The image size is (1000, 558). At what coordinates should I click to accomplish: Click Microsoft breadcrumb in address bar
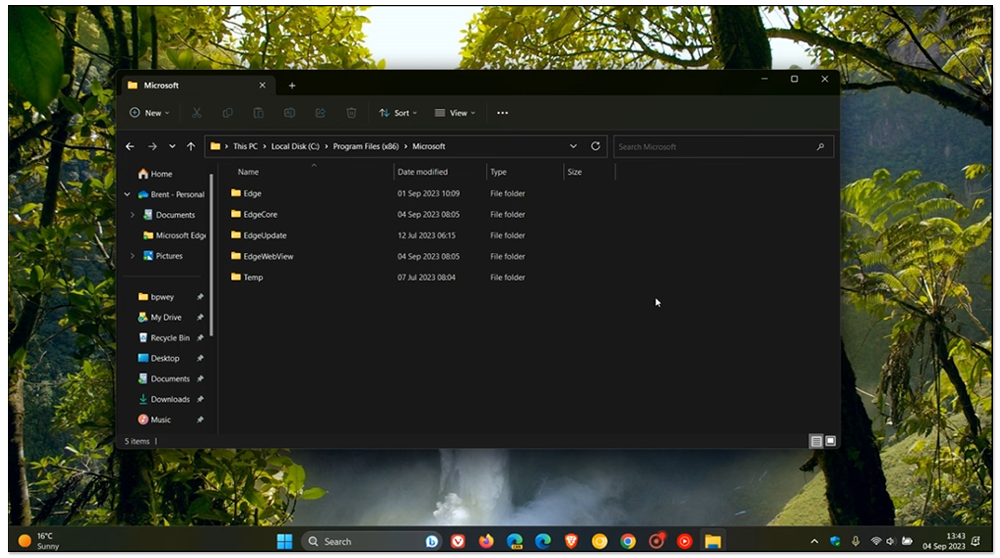tap(429, 146)
